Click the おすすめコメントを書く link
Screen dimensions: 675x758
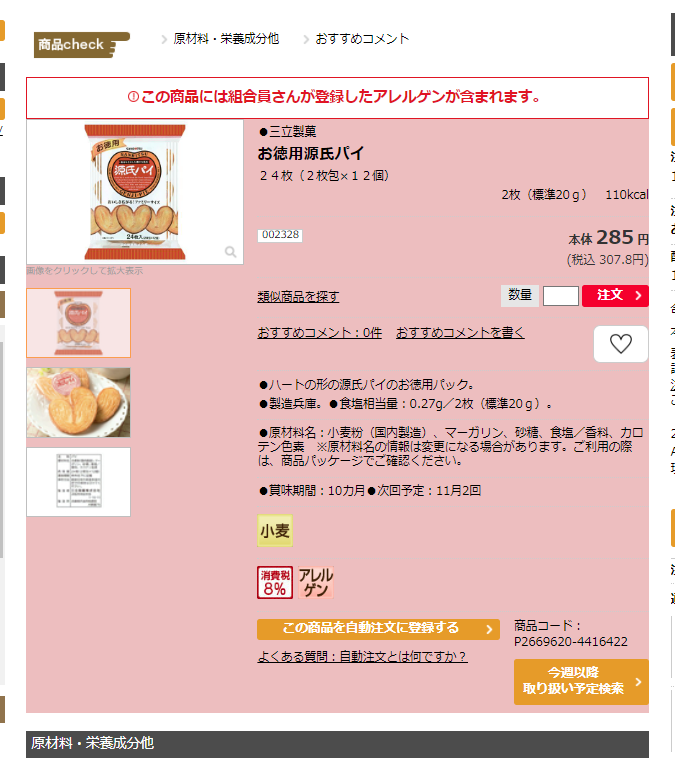click(460, 333)
